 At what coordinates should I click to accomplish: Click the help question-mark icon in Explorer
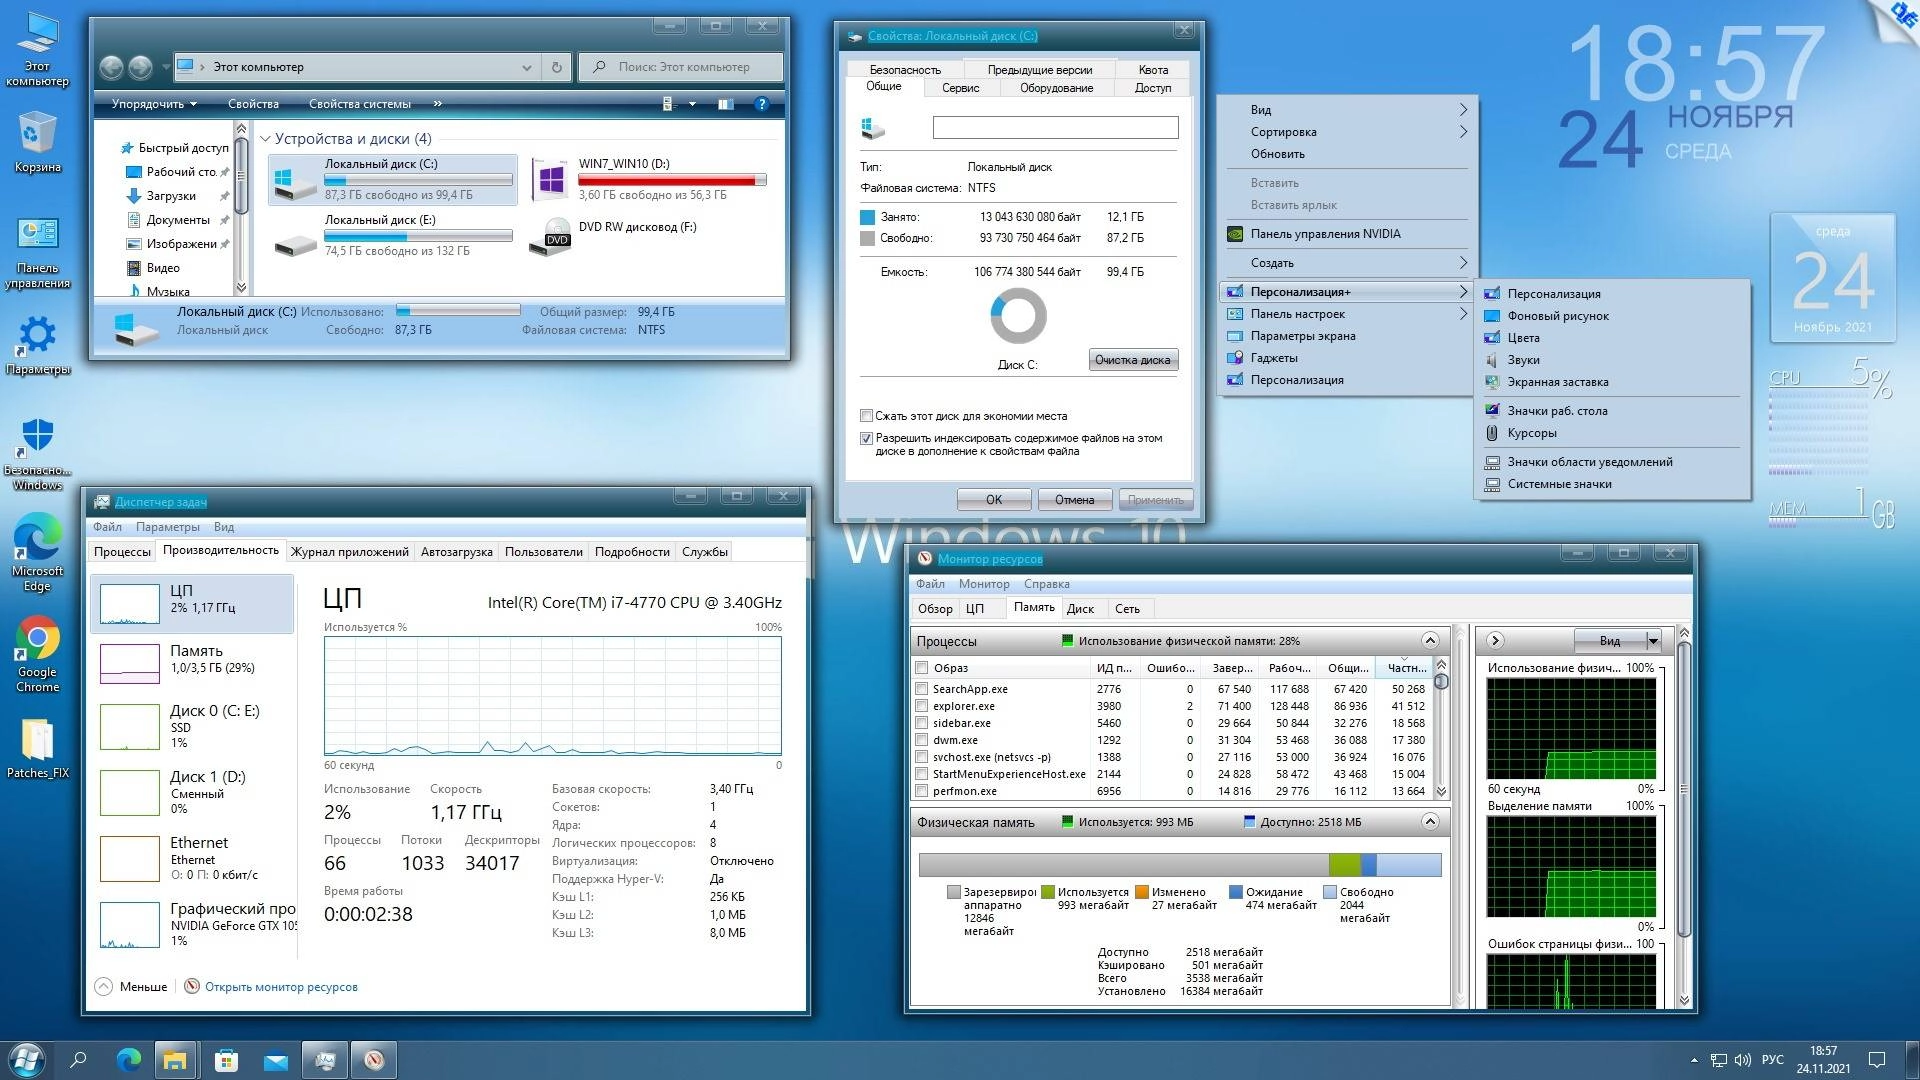(762, 103)
